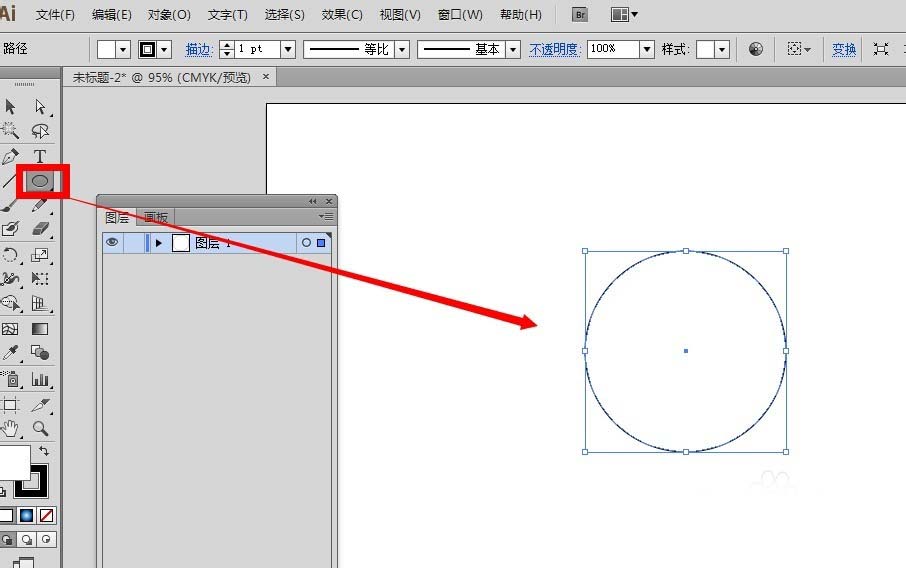Pick the Type (T) tool
906x568 pixels.
(40, 157)
